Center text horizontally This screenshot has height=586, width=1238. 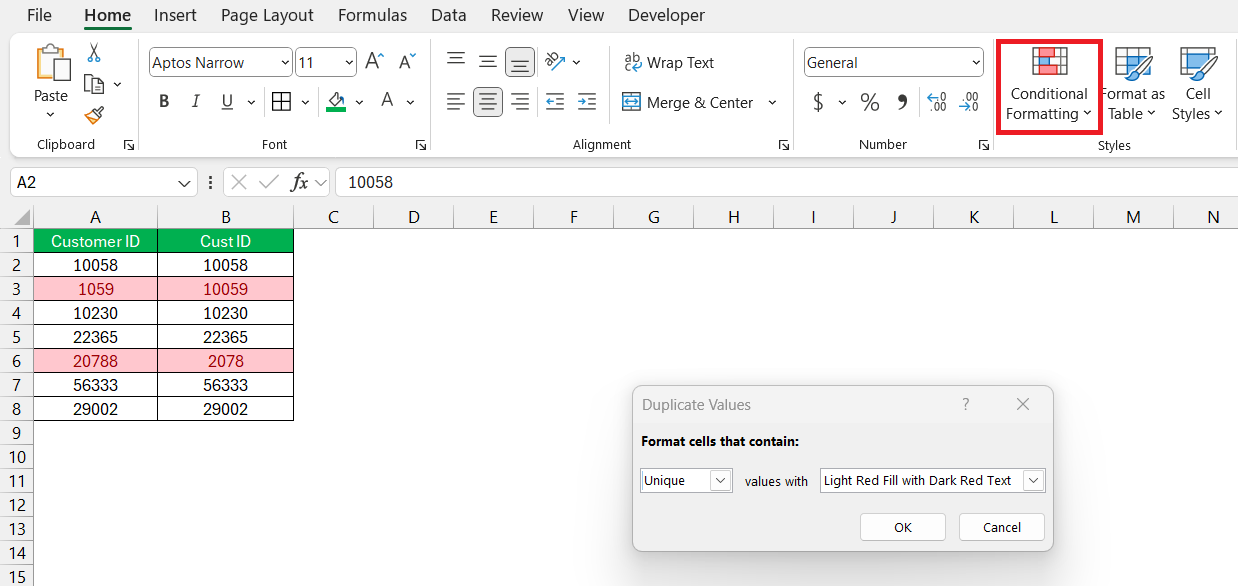pos(488,102)
